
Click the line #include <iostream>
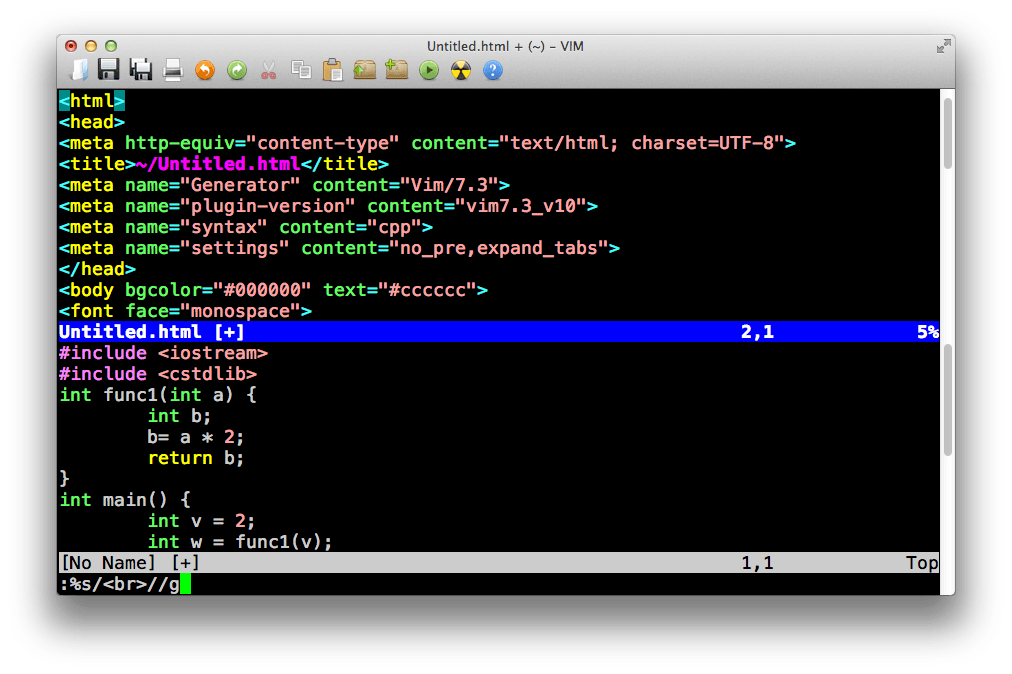click(163, 352)
